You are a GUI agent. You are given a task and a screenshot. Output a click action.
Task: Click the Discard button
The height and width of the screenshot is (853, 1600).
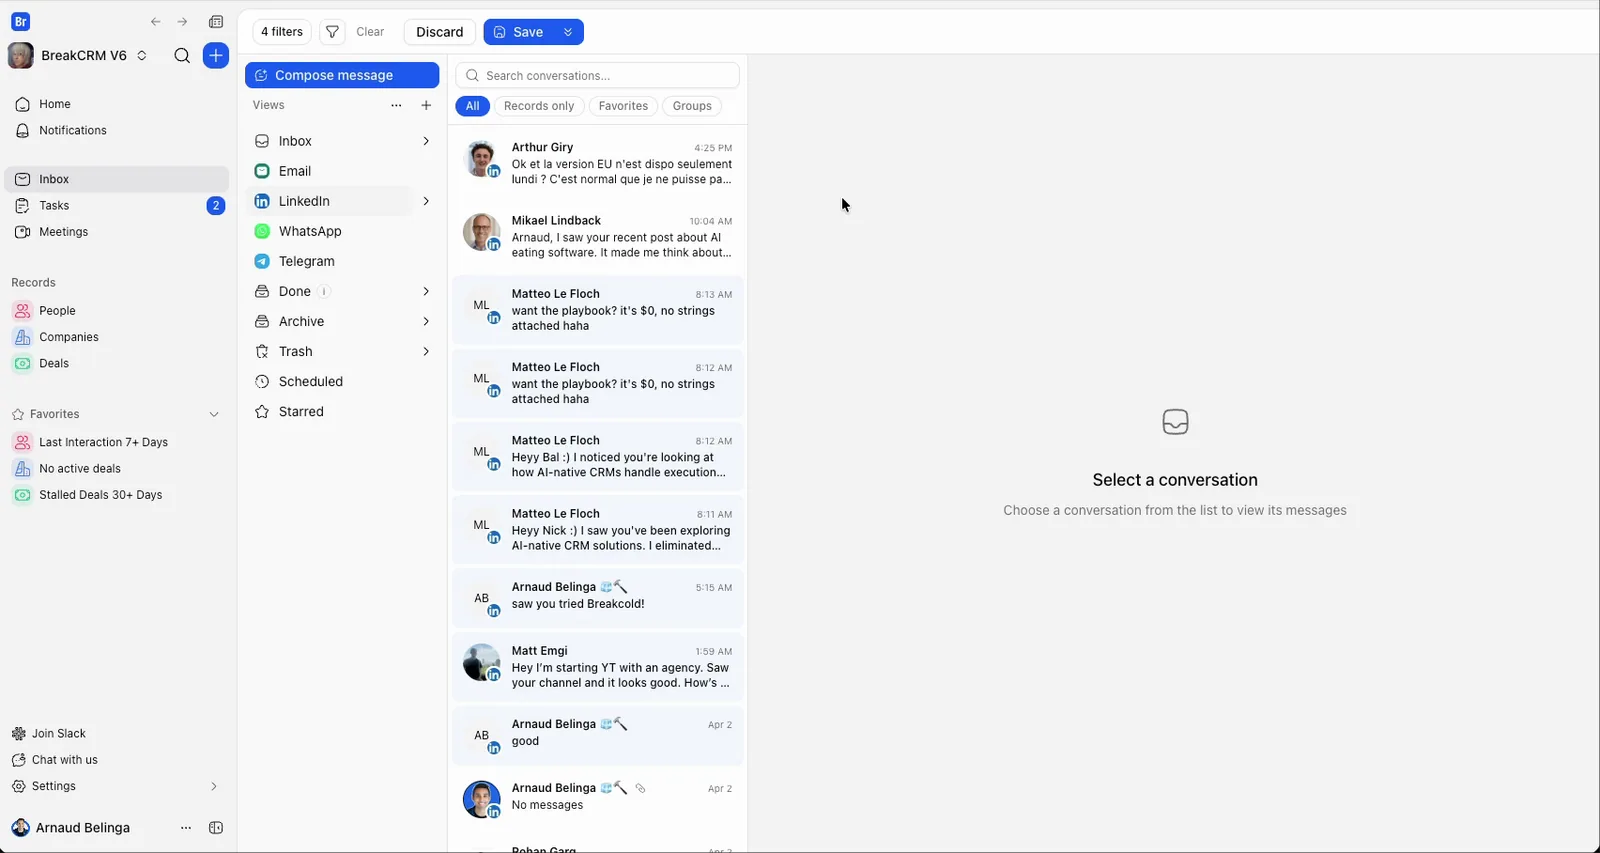[440, 32]
